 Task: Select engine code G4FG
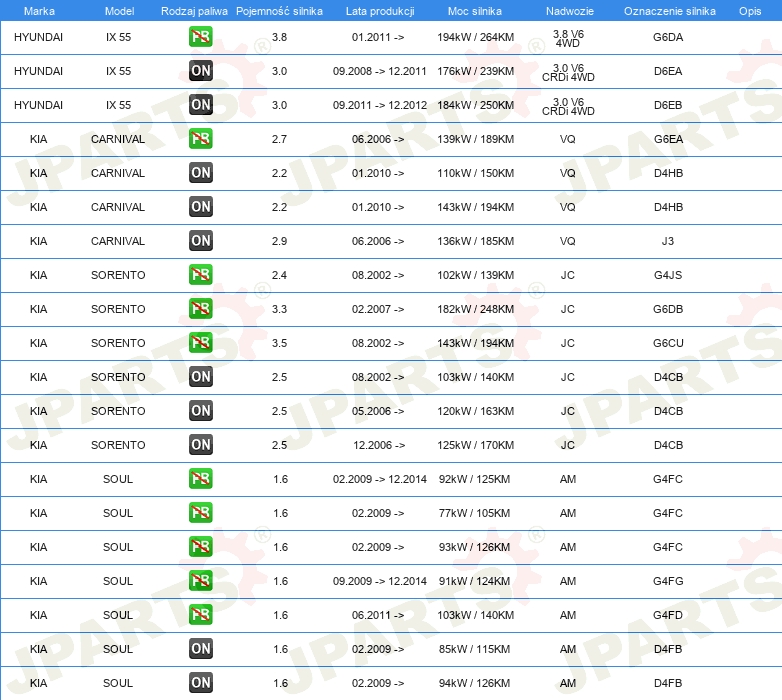click(668, 581)
